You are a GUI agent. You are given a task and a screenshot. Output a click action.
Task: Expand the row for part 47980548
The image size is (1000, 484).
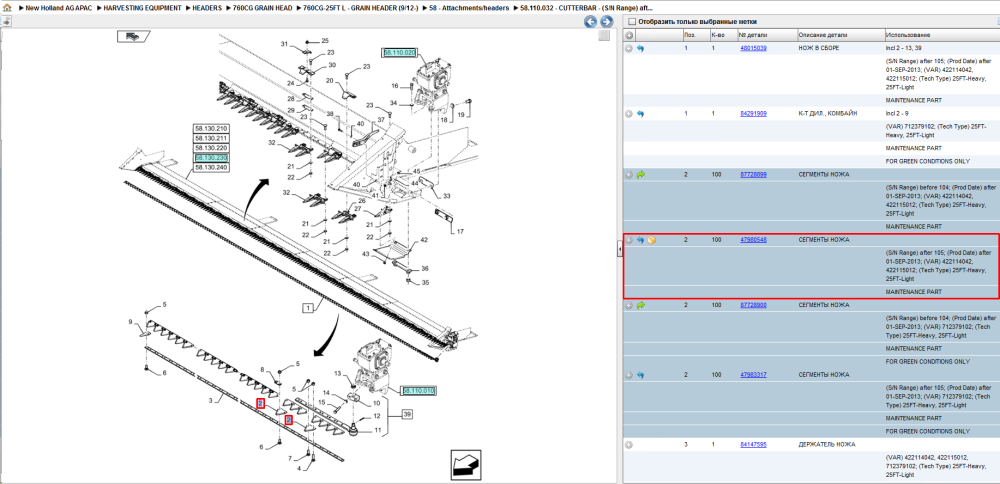point(629,240)
